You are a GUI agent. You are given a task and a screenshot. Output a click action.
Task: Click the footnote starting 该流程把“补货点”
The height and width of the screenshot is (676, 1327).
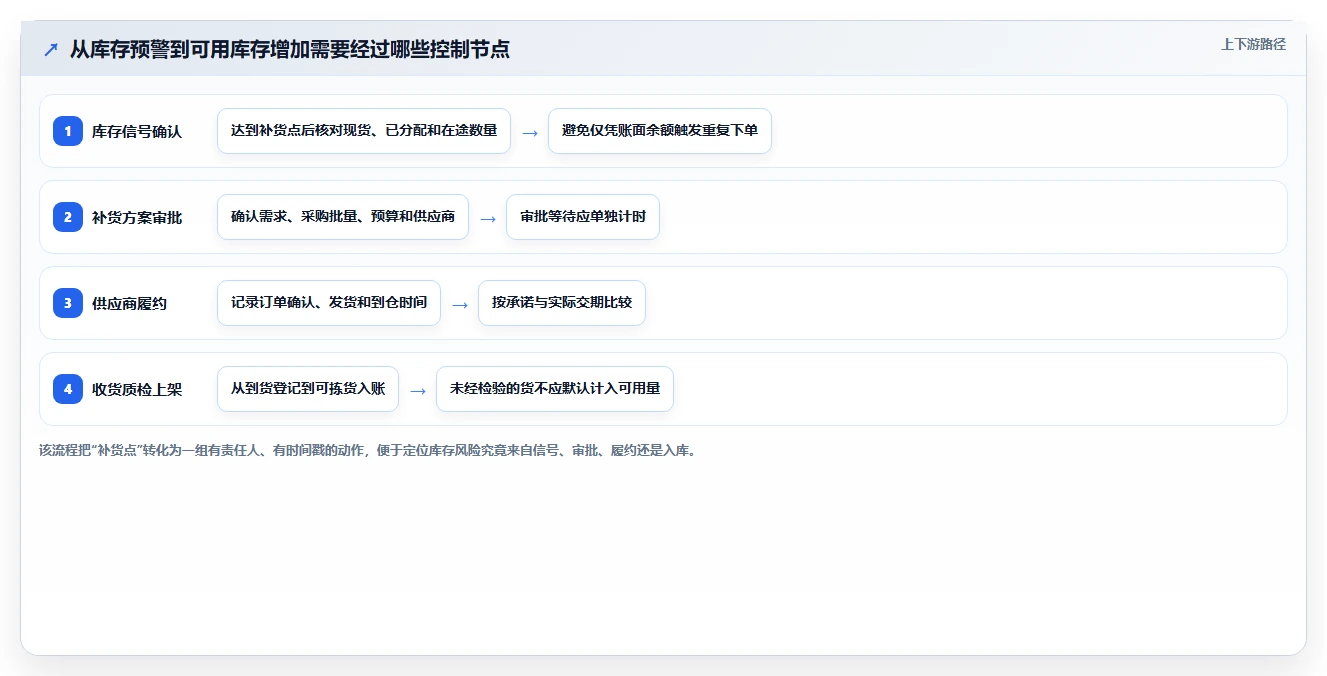[x=367, y=450]
